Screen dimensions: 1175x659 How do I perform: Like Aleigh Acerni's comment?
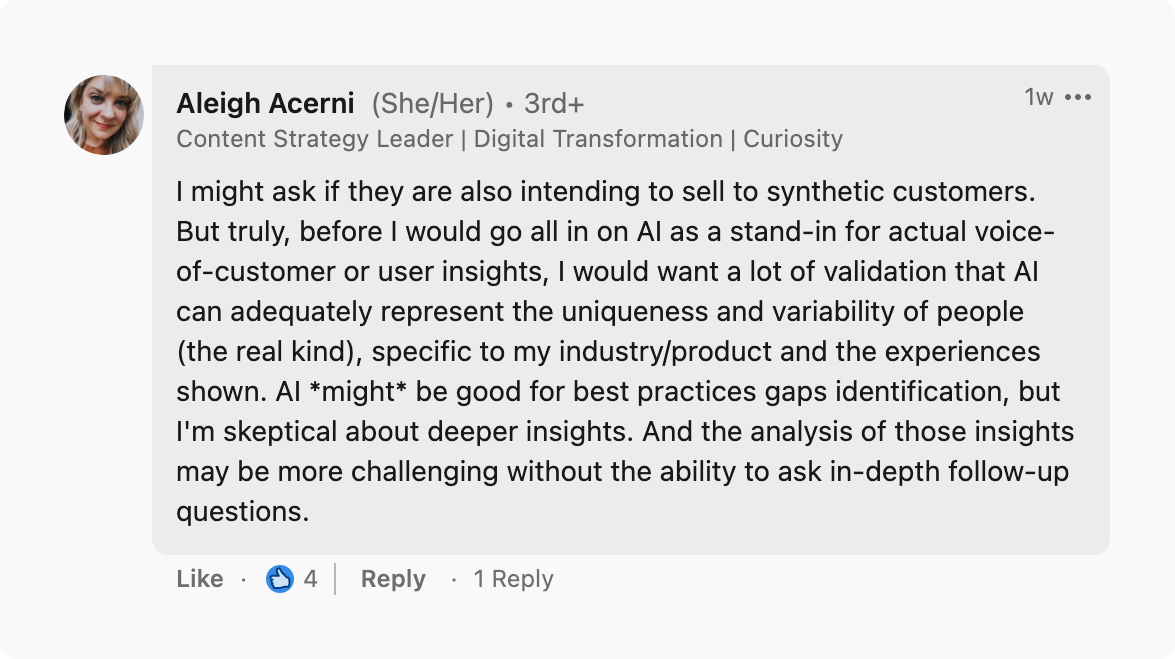[x=200, y=579]
